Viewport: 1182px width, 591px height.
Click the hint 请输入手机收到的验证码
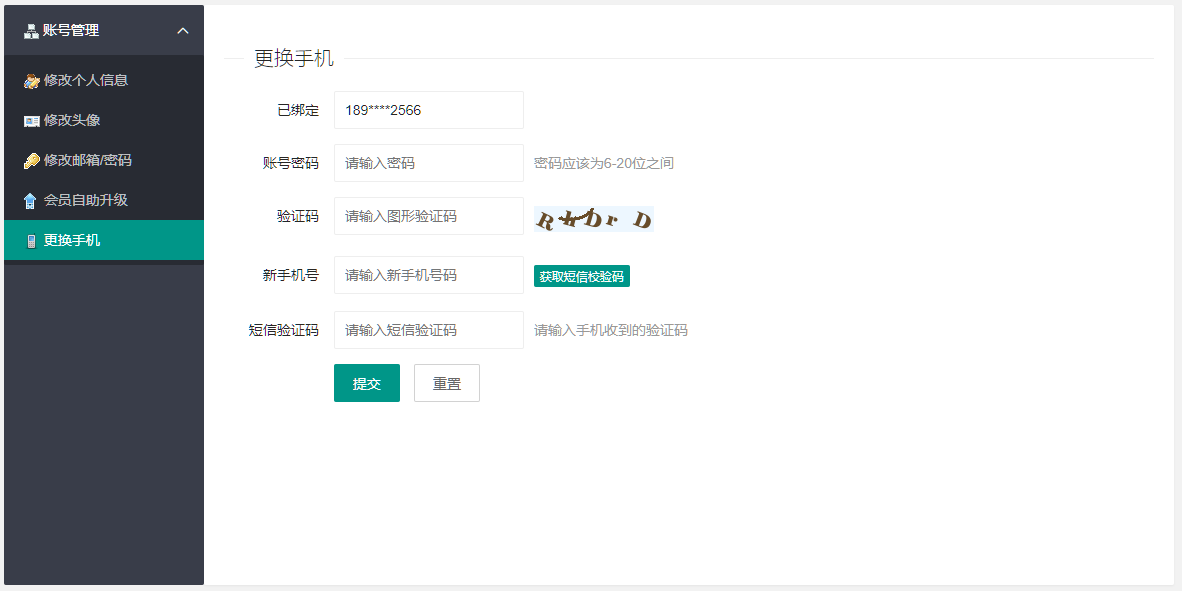coord(611,330)
